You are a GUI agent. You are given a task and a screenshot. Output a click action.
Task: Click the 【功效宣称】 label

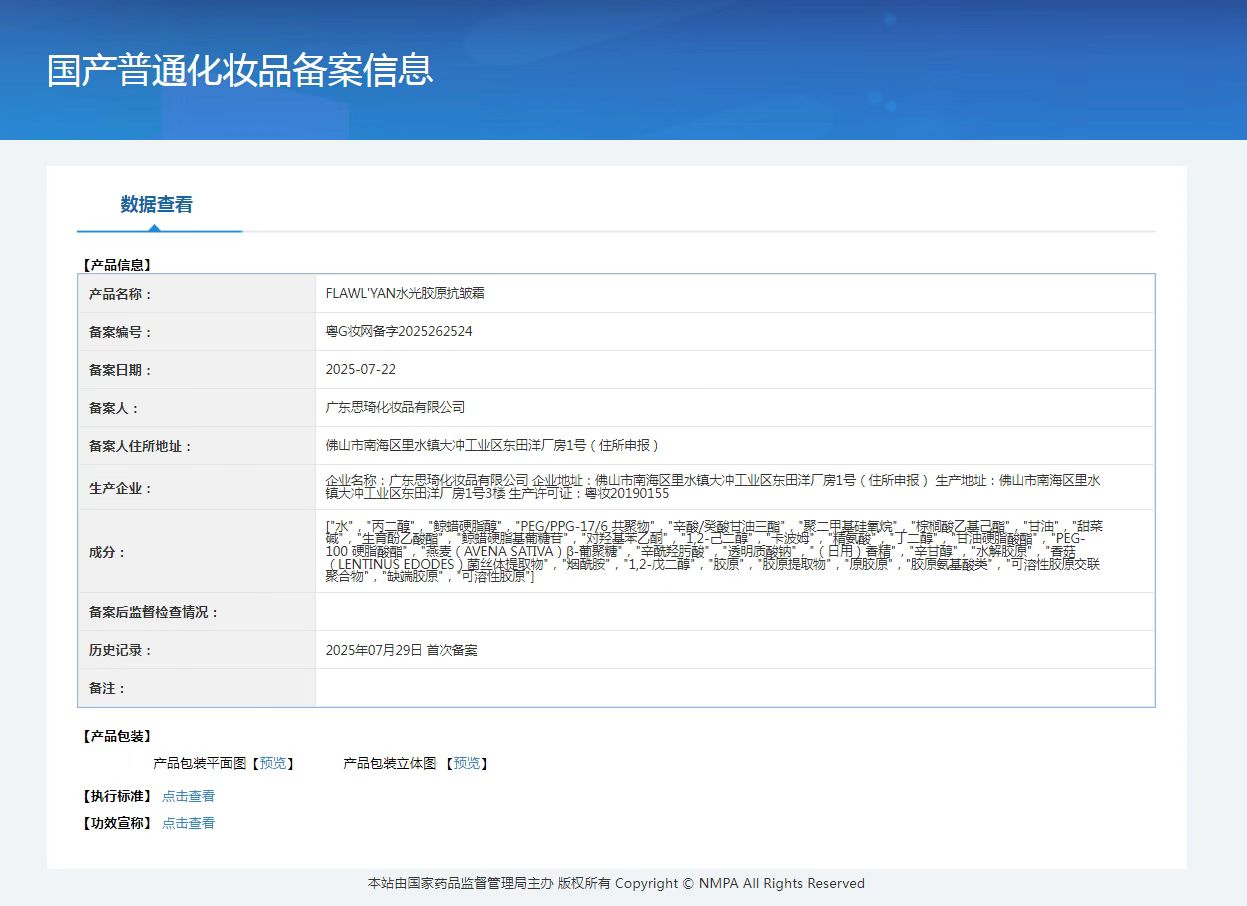116,823
